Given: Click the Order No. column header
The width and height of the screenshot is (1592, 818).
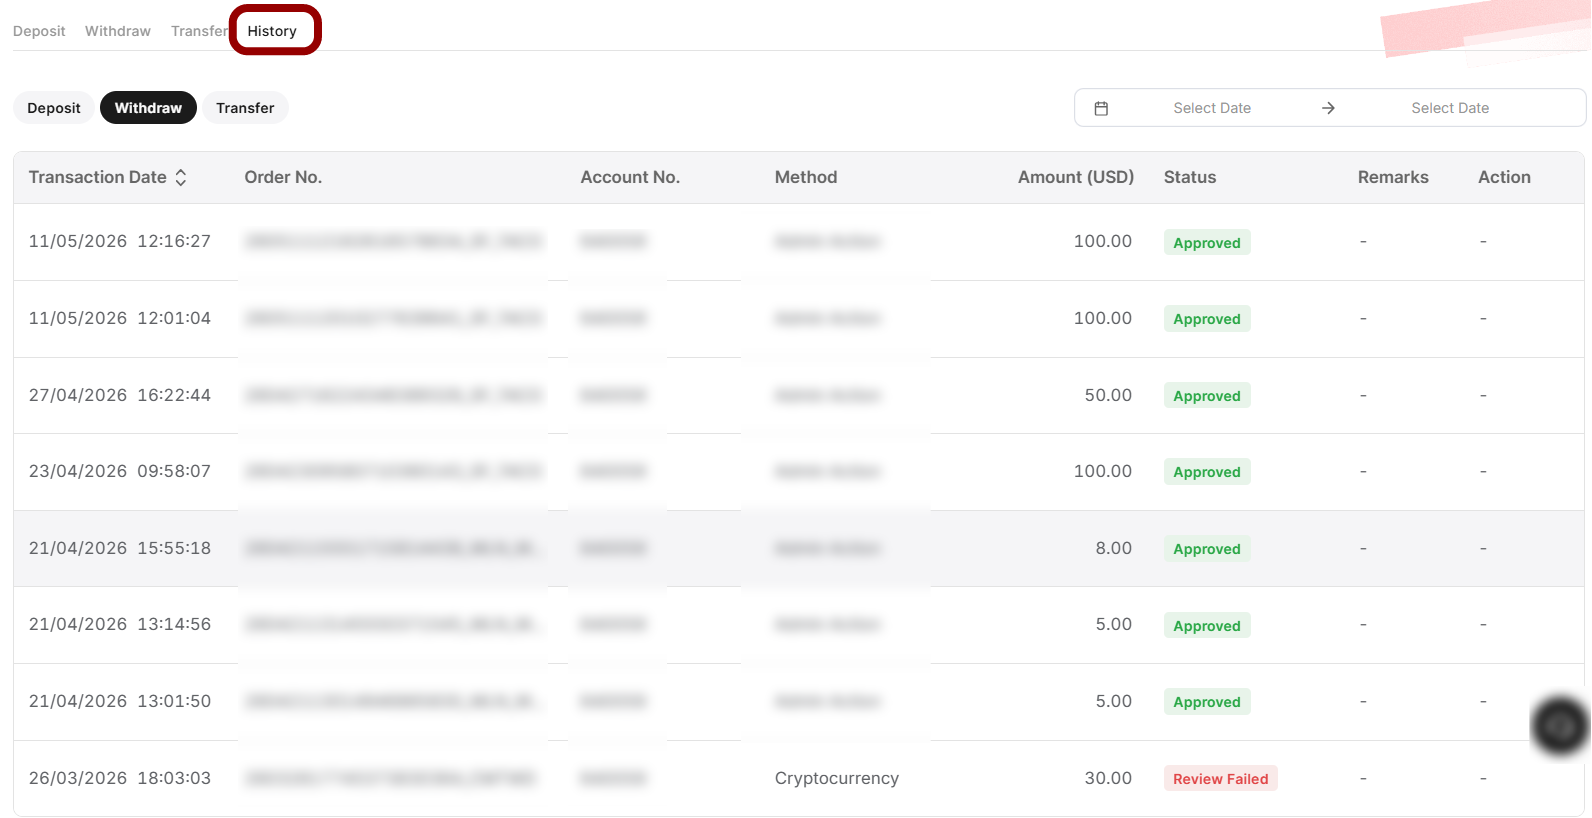Looking at the screenshot, I should tap(283, 177).
